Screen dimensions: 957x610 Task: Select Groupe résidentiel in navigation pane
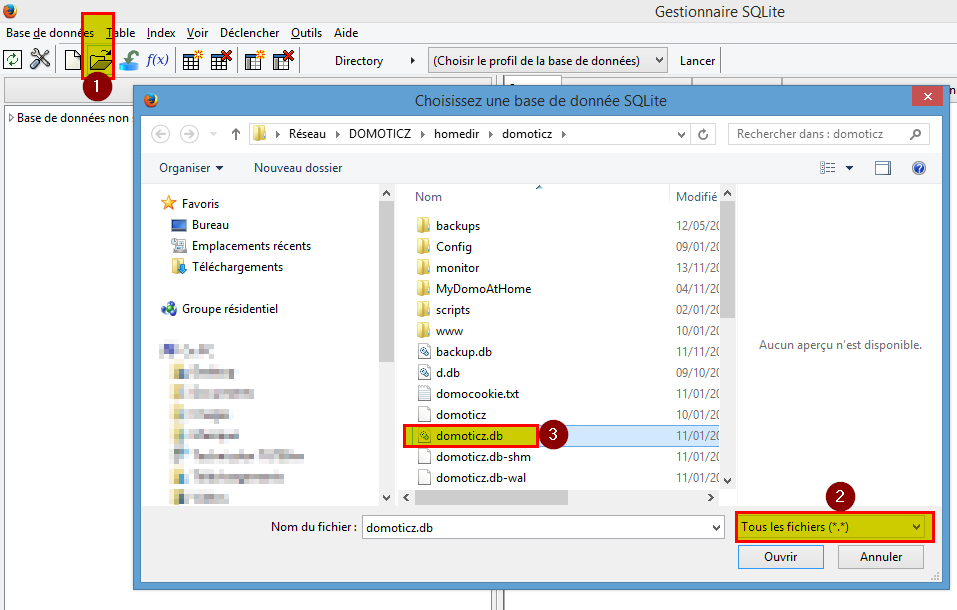(220, 309)
